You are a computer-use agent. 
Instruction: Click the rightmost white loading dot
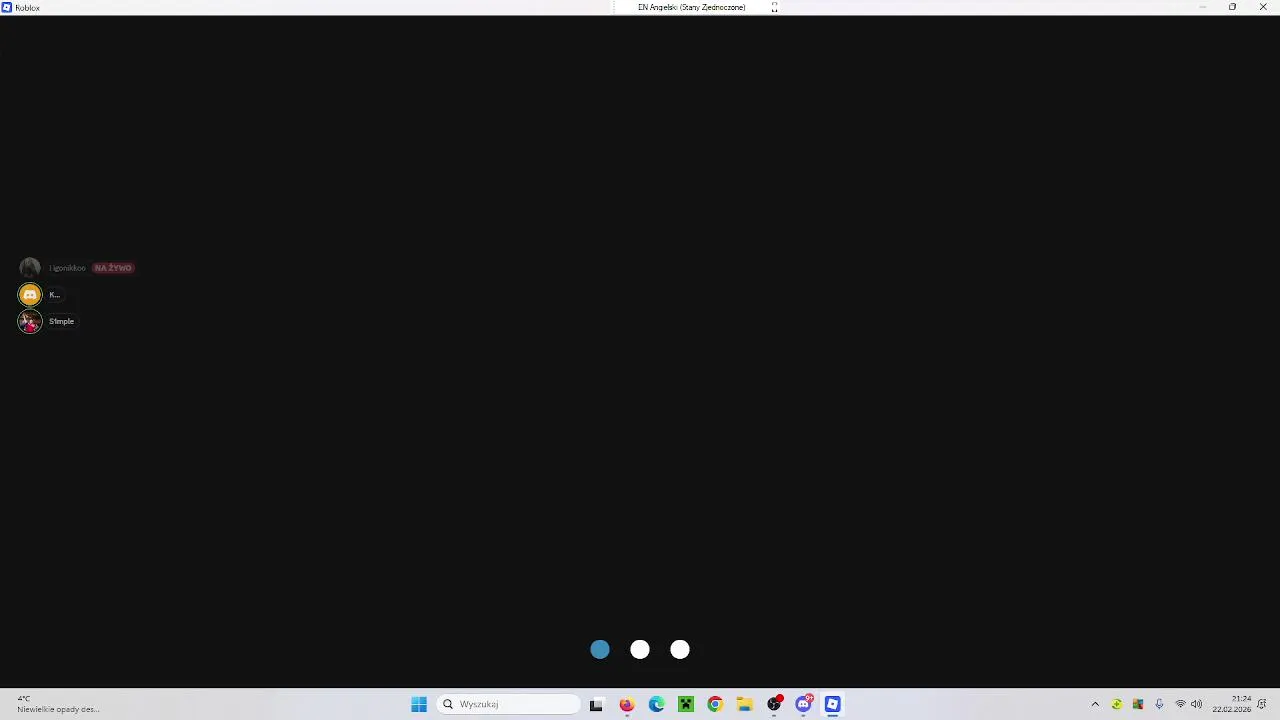[x=680, y=650]
